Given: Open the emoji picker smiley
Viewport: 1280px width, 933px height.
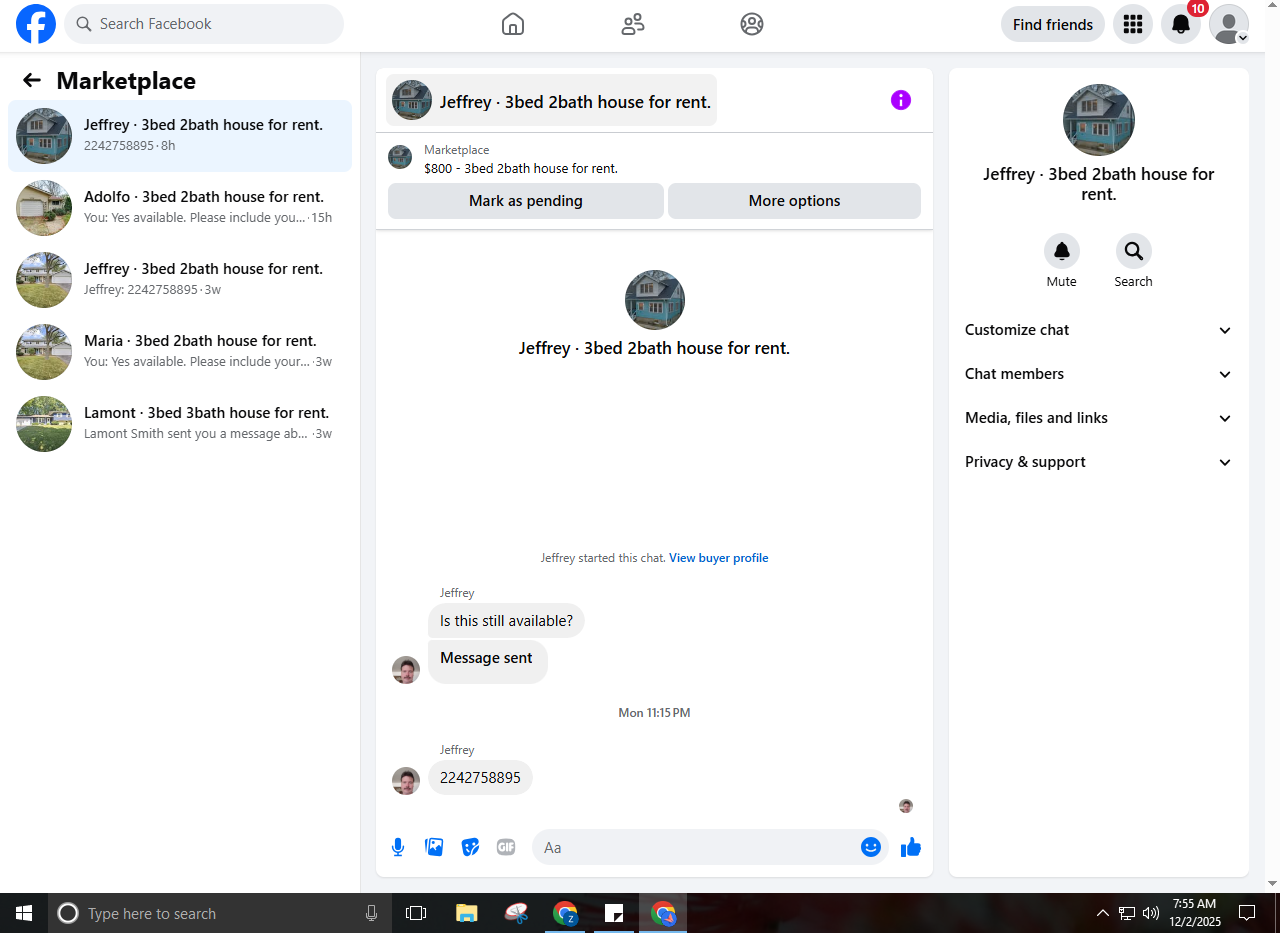Looking at the screenshot, I should click(x=871, y=847).
